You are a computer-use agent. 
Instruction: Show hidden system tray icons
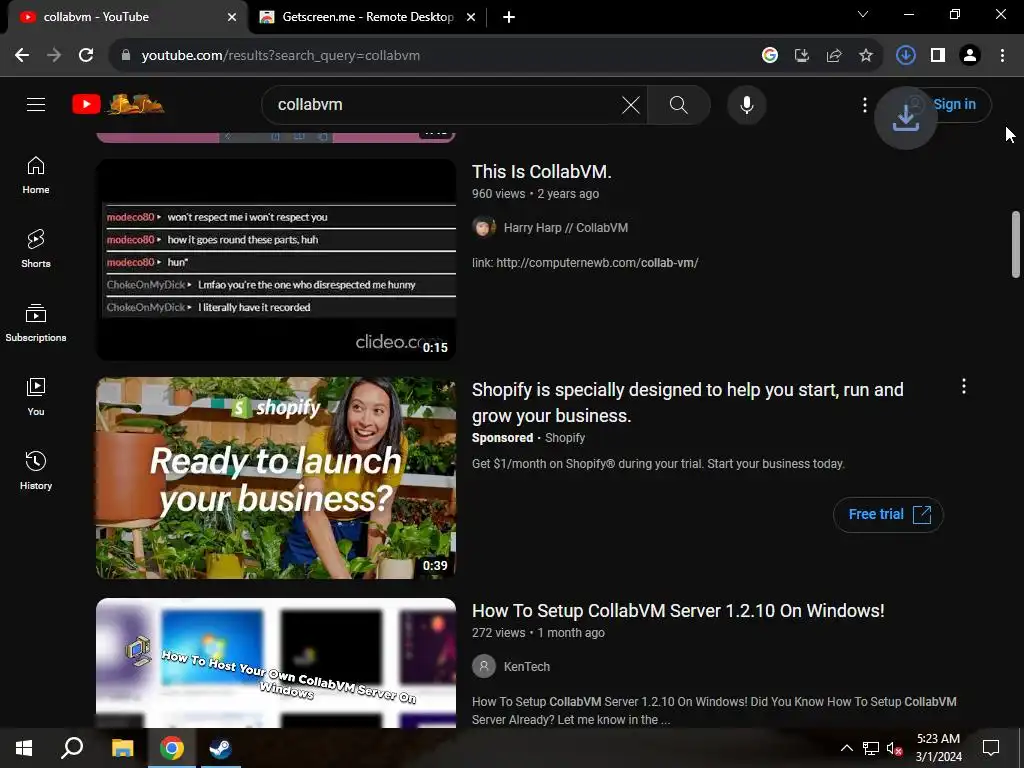(x=846, y=748)
